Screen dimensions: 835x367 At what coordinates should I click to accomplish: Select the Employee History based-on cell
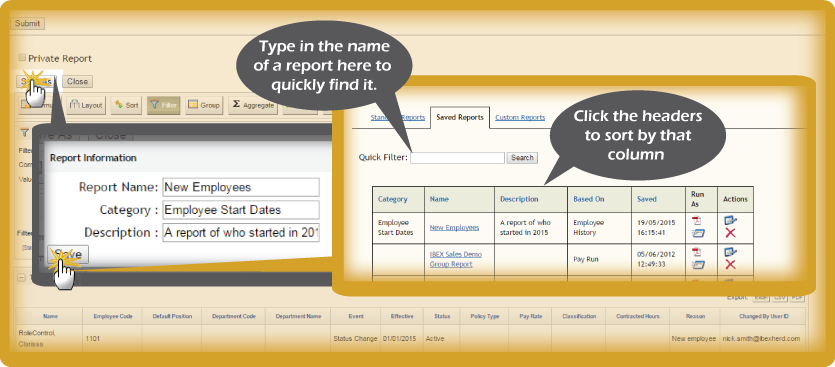click(599, 227)
